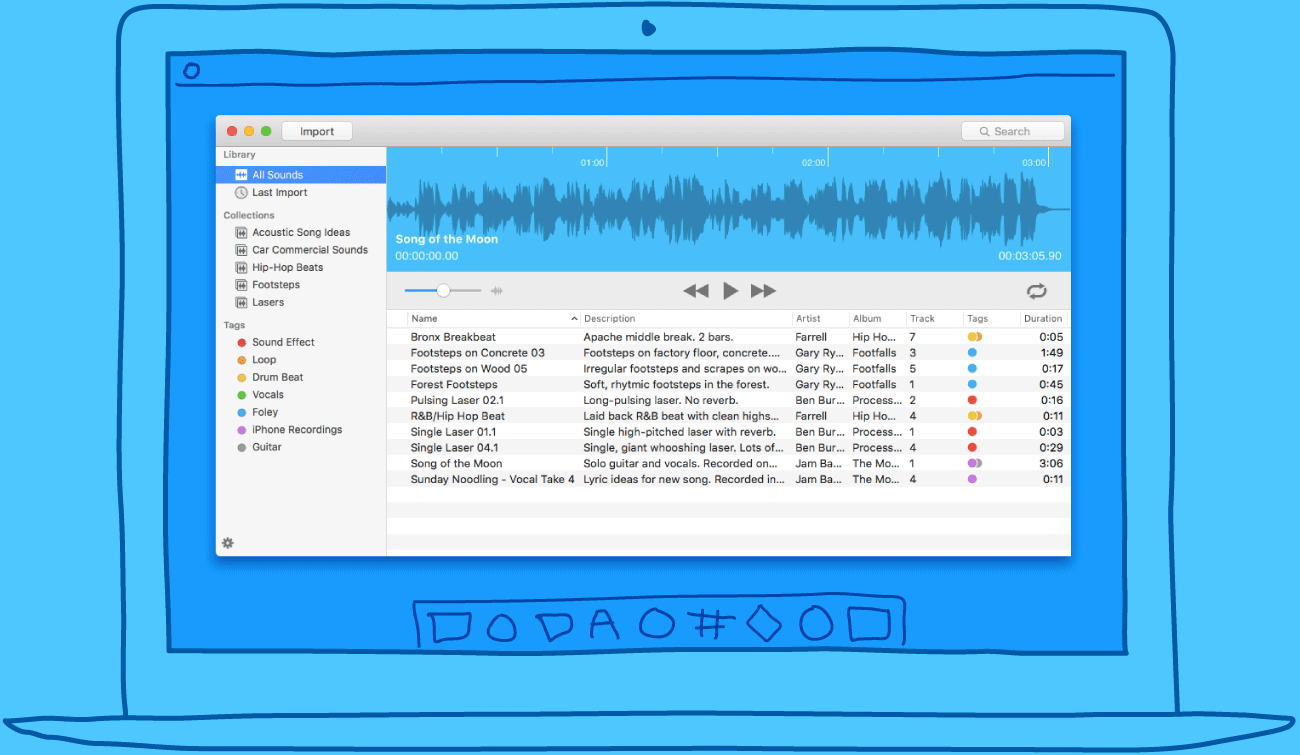The width and height of the screenshot is (1300, 755).
Task: Click the Bronx Breakbeat tag dots
Action: click(x=975, y=337)
